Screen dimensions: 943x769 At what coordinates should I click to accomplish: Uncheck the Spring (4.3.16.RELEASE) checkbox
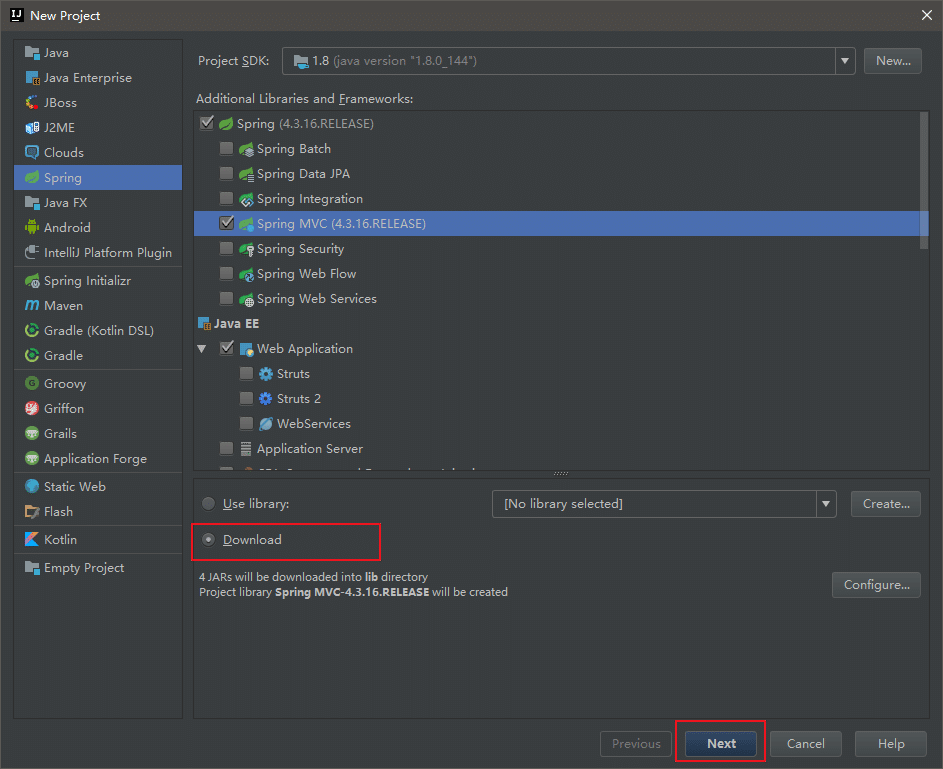point(207,123)
